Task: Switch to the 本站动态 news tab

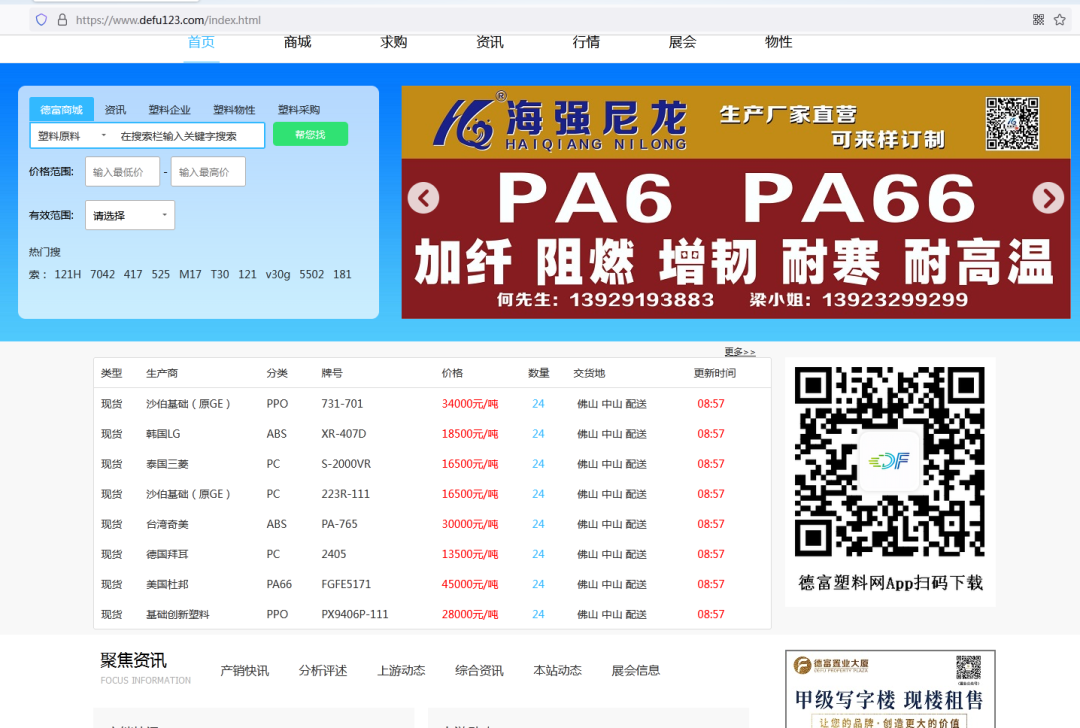Action: tap(557, 670)
